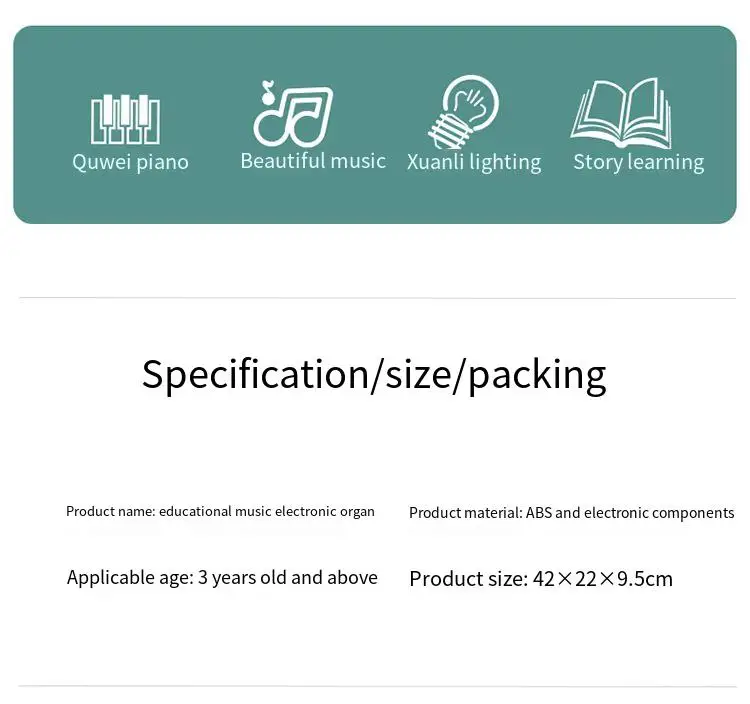Click the piano keys icon
750x704 pixels.
click(125, 119)
